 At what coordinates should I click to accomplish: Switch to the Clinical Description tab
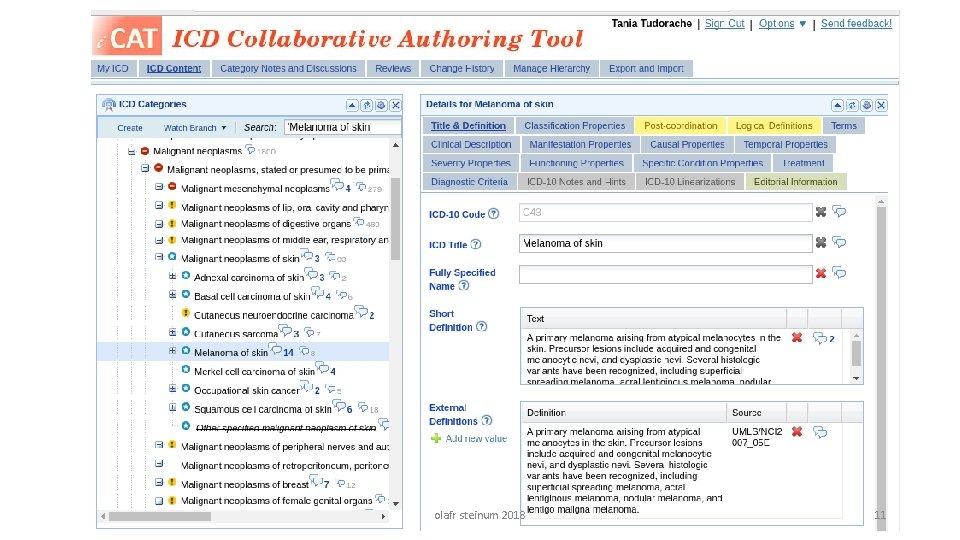pos(471,144)
